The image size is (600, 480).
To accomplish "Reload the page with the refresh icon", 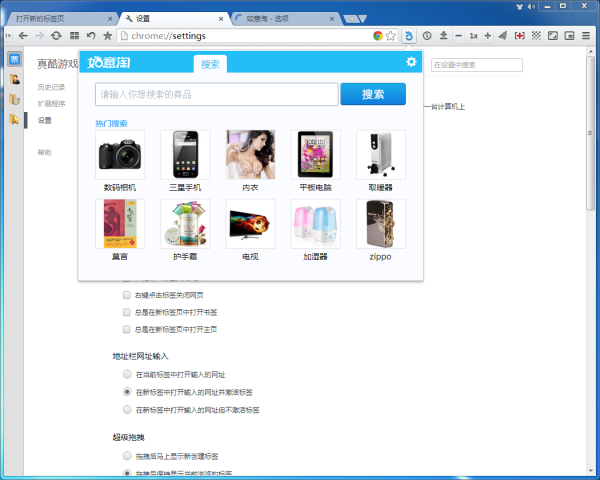I will (x=56, y=36).
